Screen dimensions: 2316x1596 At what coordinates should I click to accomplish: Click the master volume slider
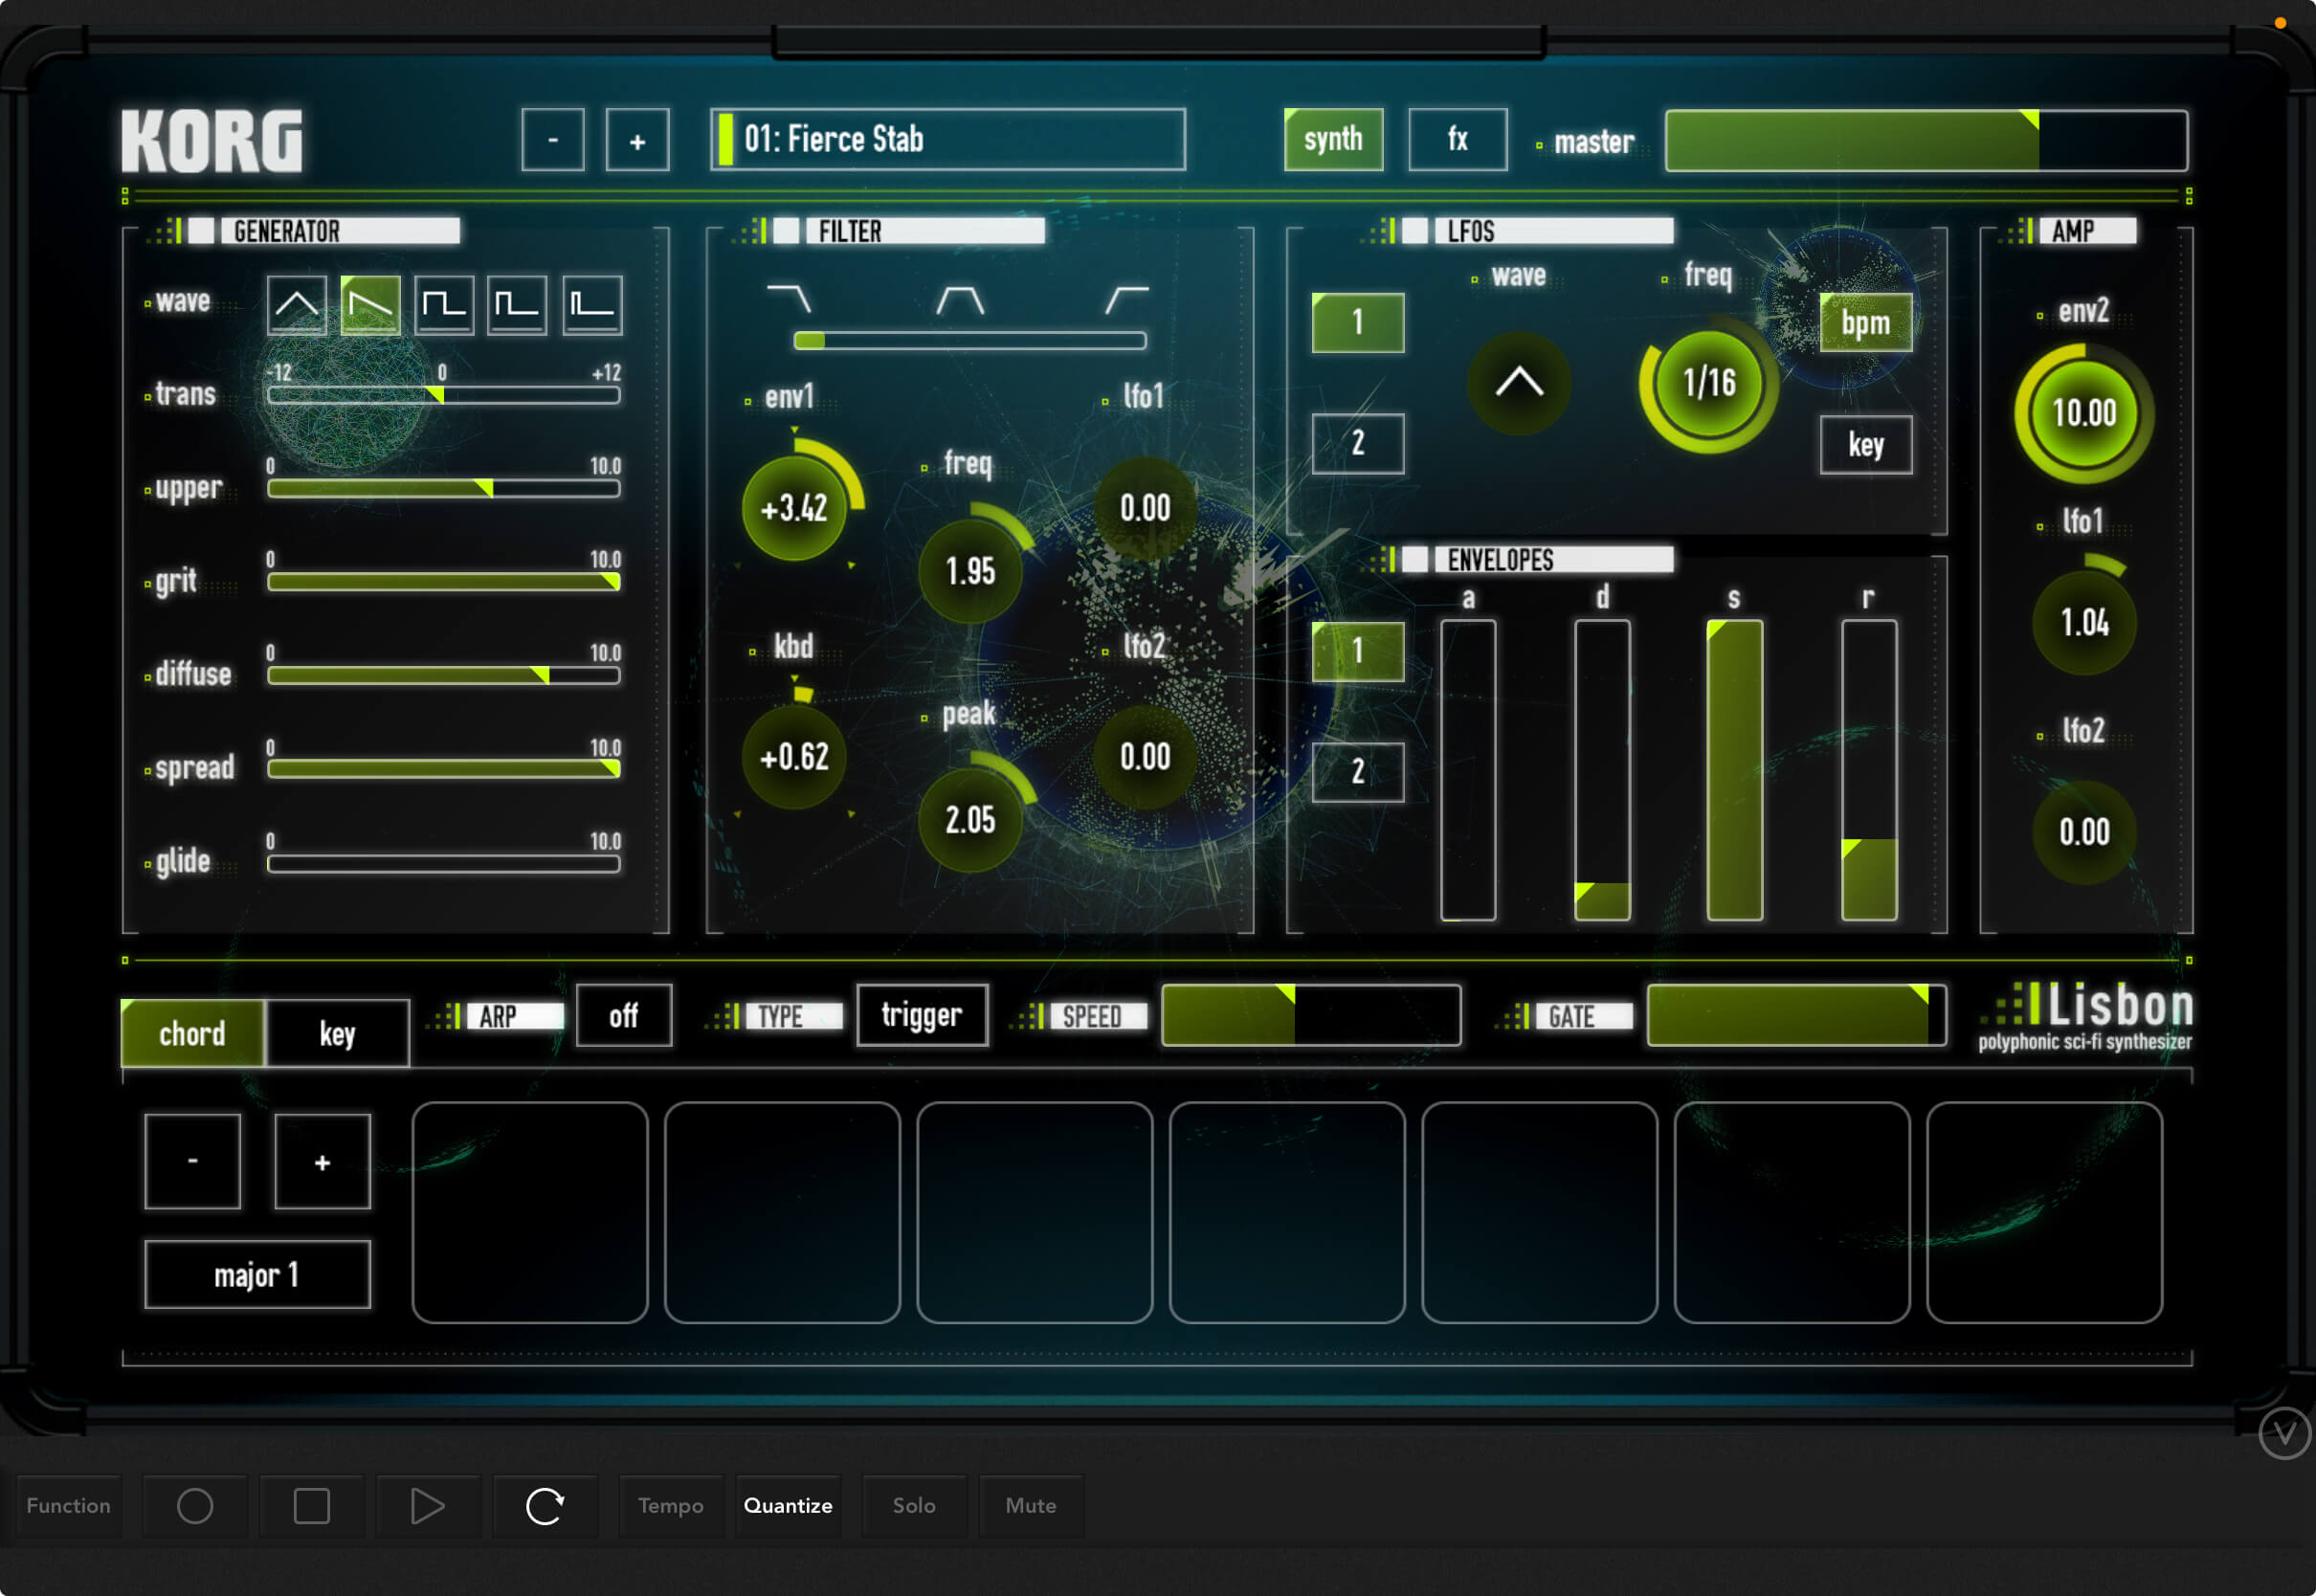coord(1926,140)
